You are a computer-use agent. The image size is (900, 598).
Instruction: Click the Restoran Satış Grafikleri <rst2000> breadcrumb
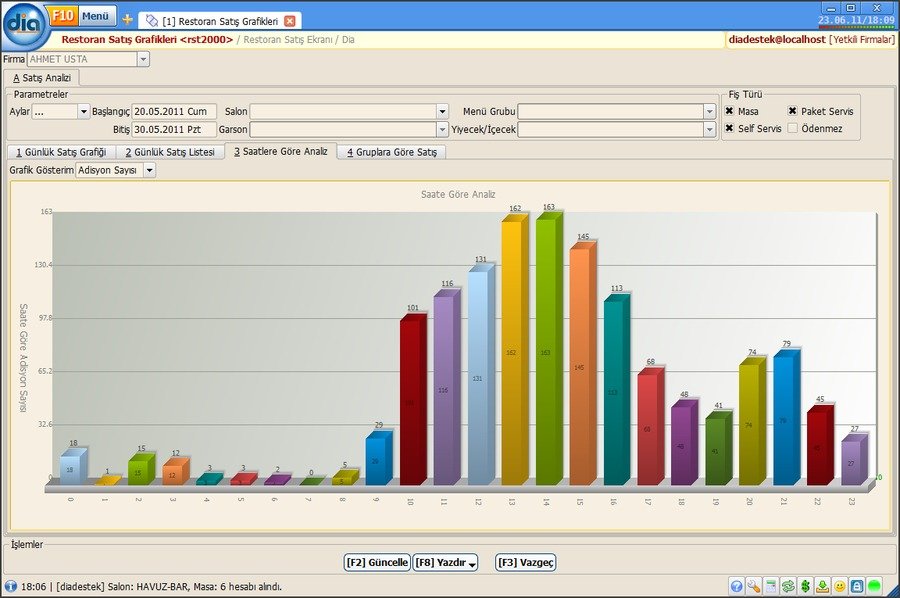click(148, 40)
